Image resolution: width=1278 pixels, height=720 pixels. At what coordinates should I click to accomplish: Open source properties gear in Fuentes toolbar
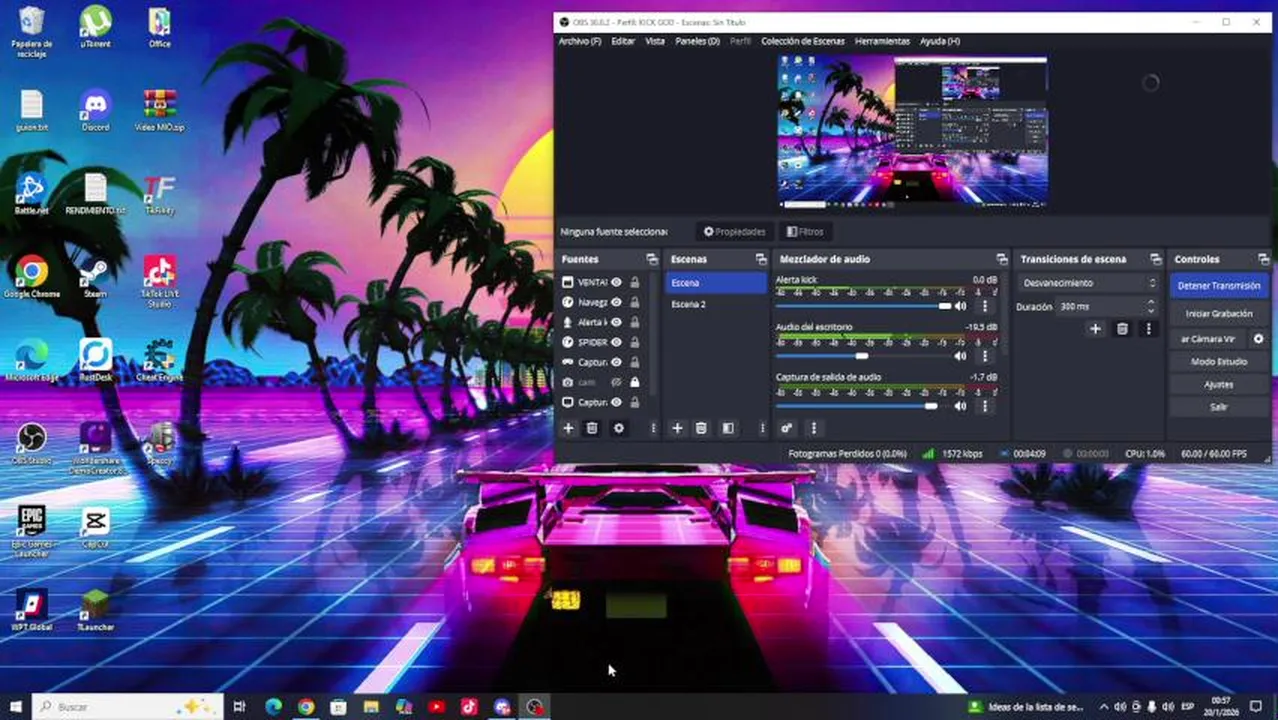pos(619,428)
